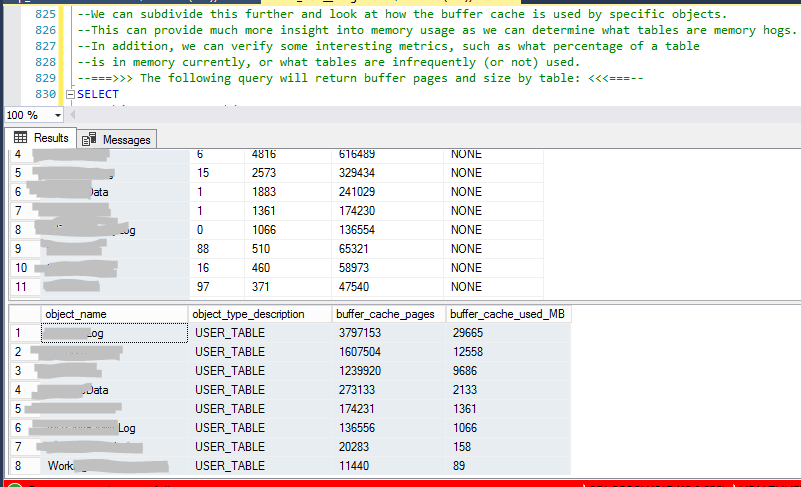This screenshot has height=487, width=801.
Task: Select the cell with value 3797153
Action: (388, 333)
